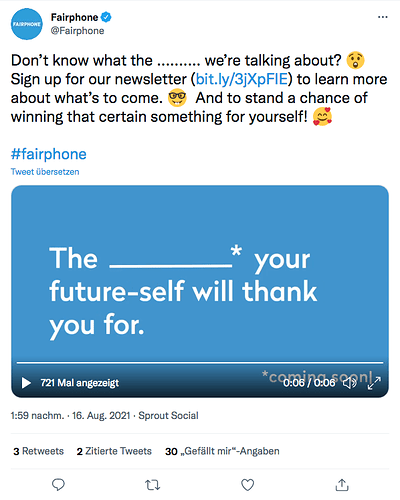Retweet using the retweet arrows icon
Screen dimensions: 400x500
coord(153,485)
